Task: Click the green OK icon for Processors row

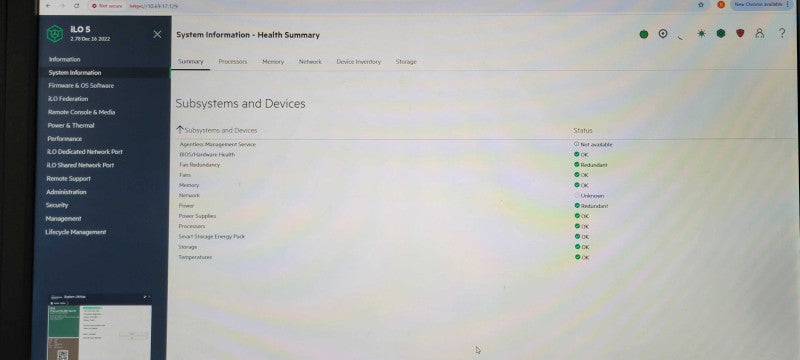Action: coord(578,226)
